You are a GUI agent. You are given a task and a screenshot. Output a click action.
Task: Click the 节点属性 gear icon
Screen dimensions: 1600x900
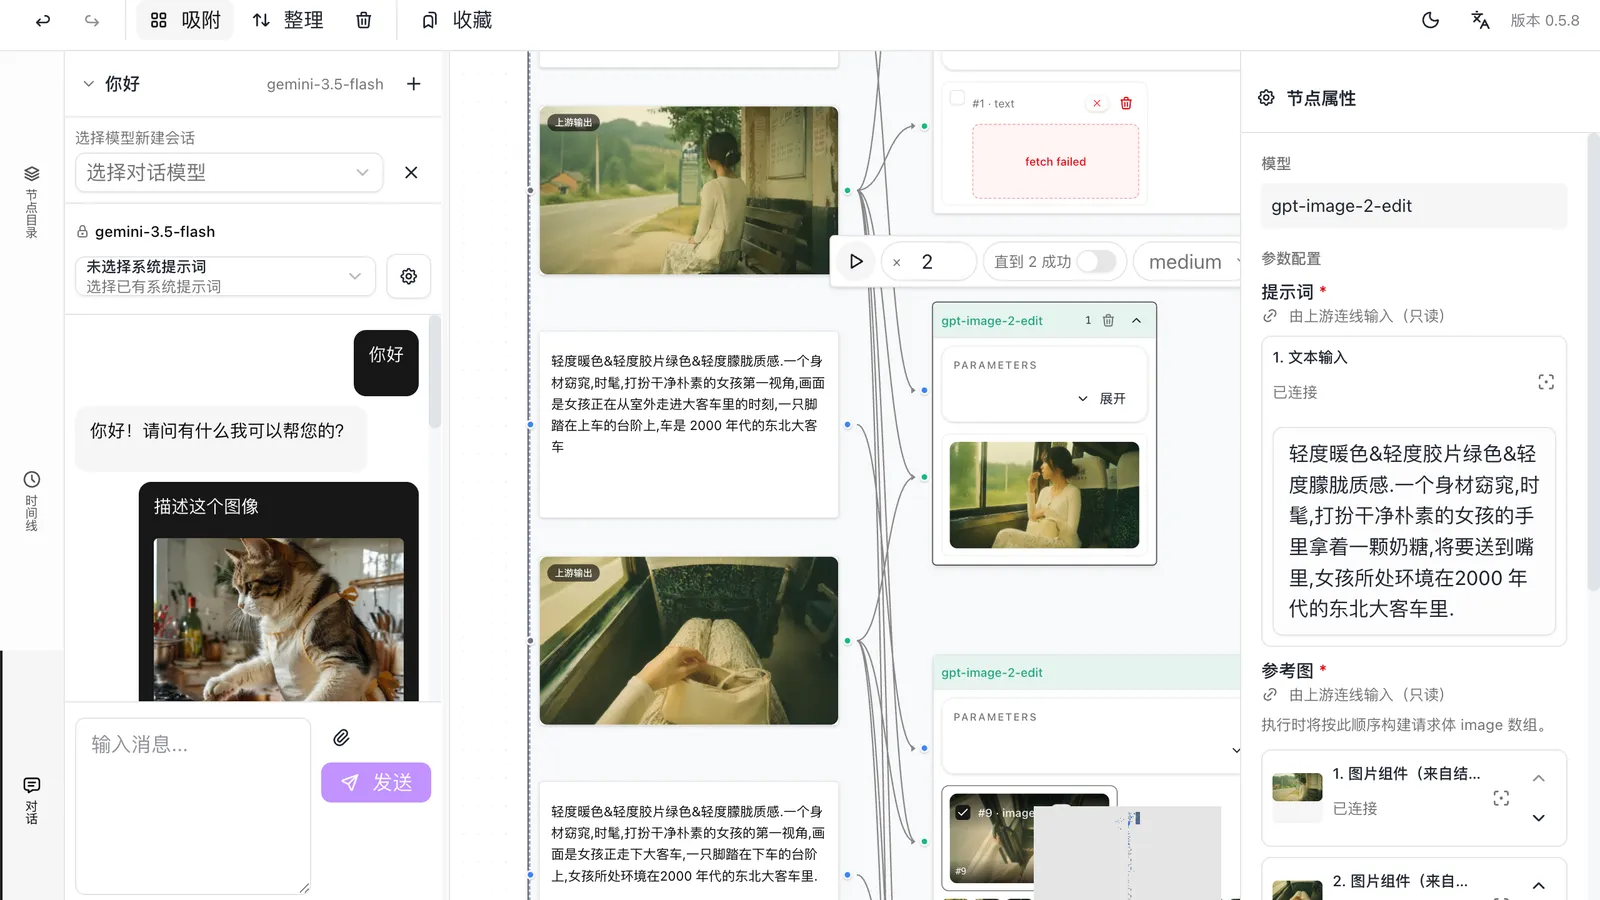1266,98
